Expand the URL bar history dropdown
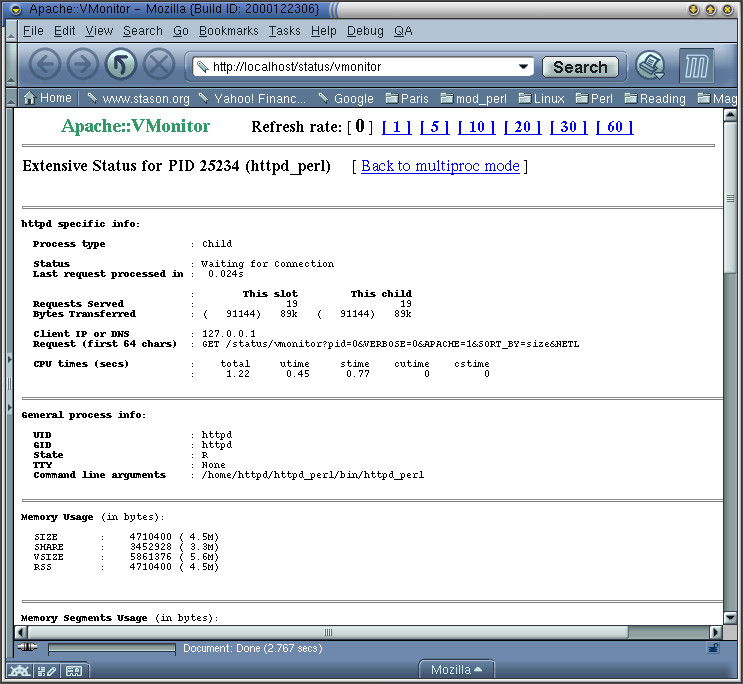This screenshot has width=743, height=684. [523, 67]
